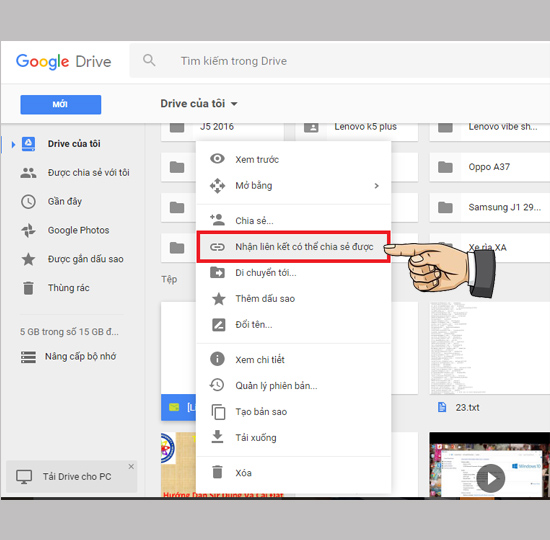Click the monitor icon in 'Tải Drive cho PC'

pyautogui.click(x=24, y=477)
